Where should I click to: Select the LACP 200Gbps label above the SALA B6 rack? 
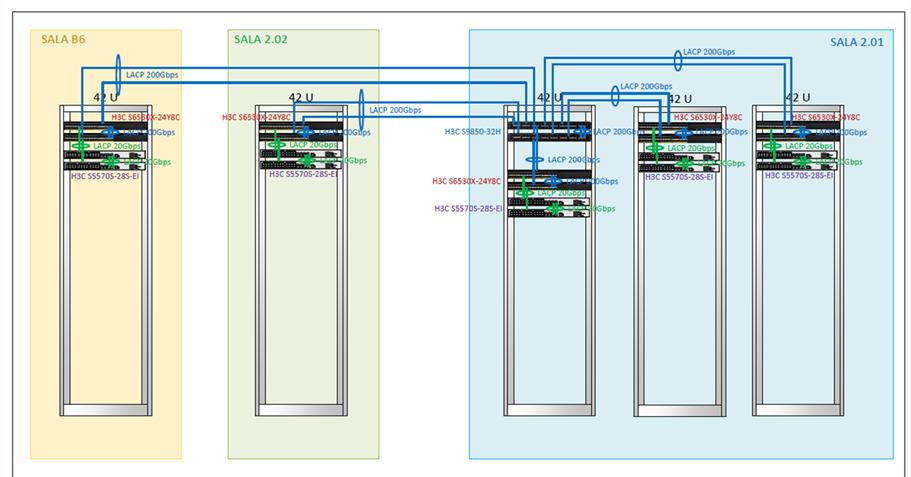[152, 75]
